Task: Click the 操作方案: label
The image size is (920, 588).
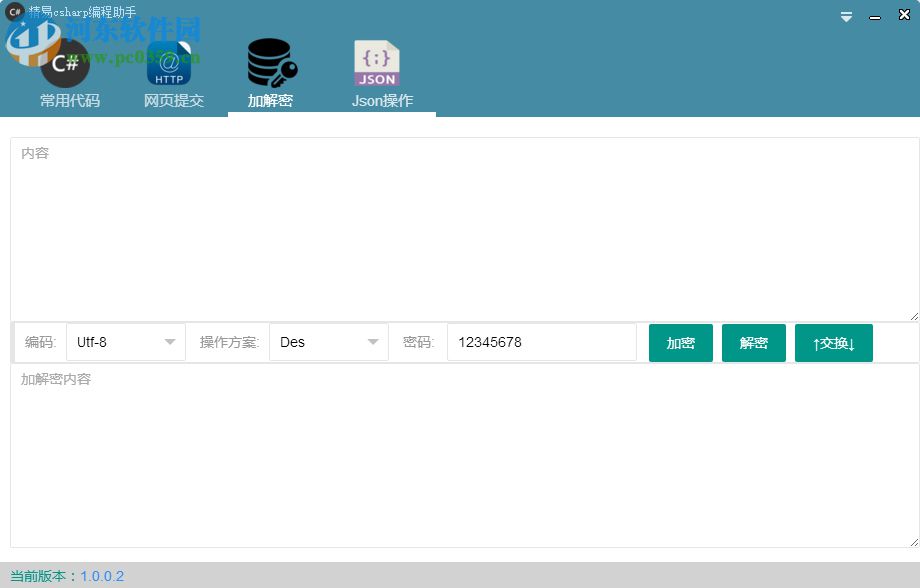Action: tap(229, 342)
